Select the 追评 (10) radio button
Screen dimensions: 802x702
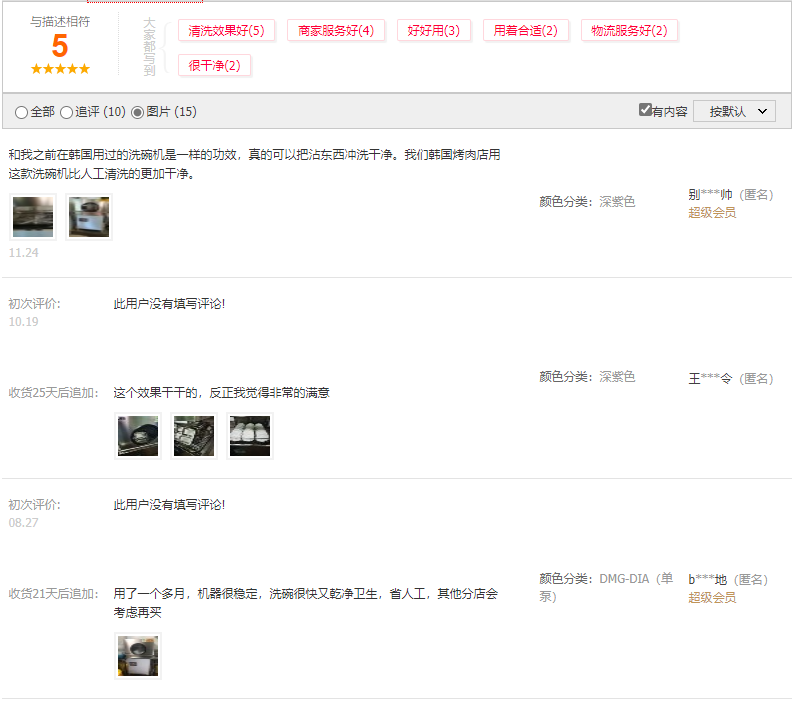[x=65, y=113]
